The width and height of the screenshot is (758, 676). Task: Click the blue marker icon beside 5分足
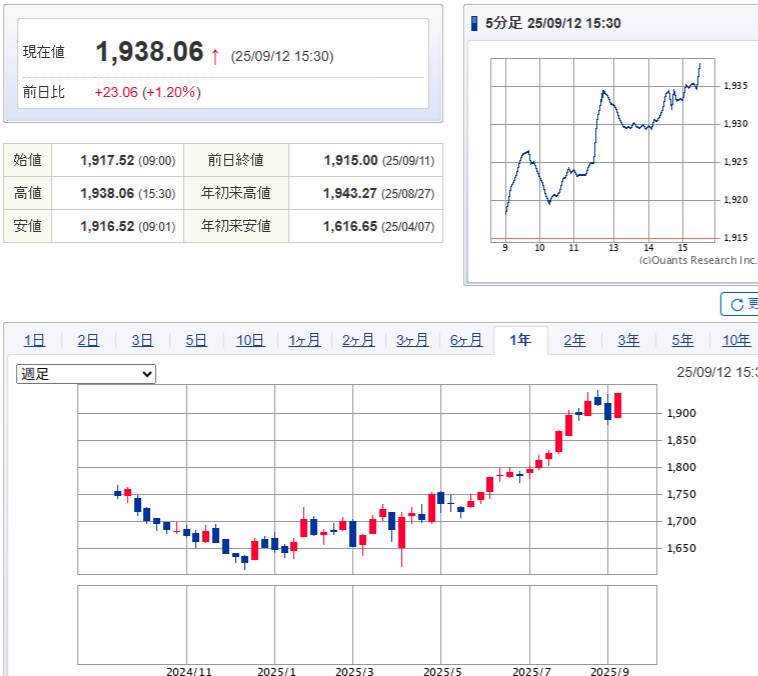474,23
